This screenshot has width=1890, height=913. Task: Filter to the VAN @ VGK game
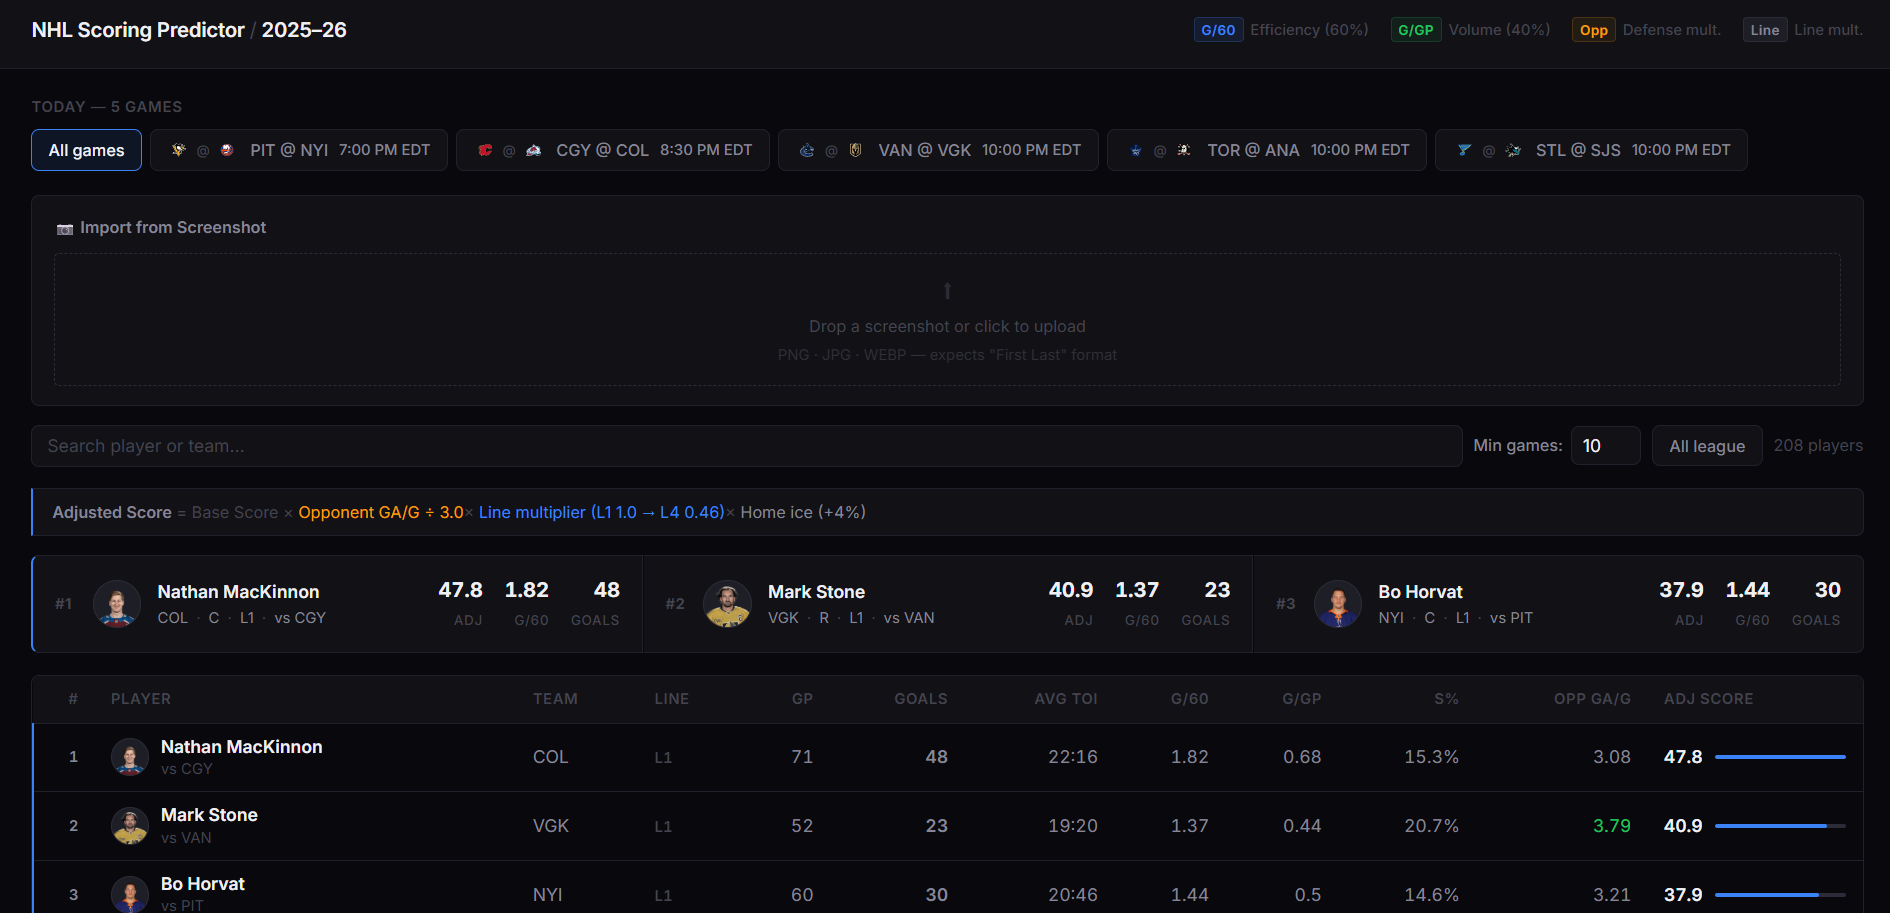(938, 150)
